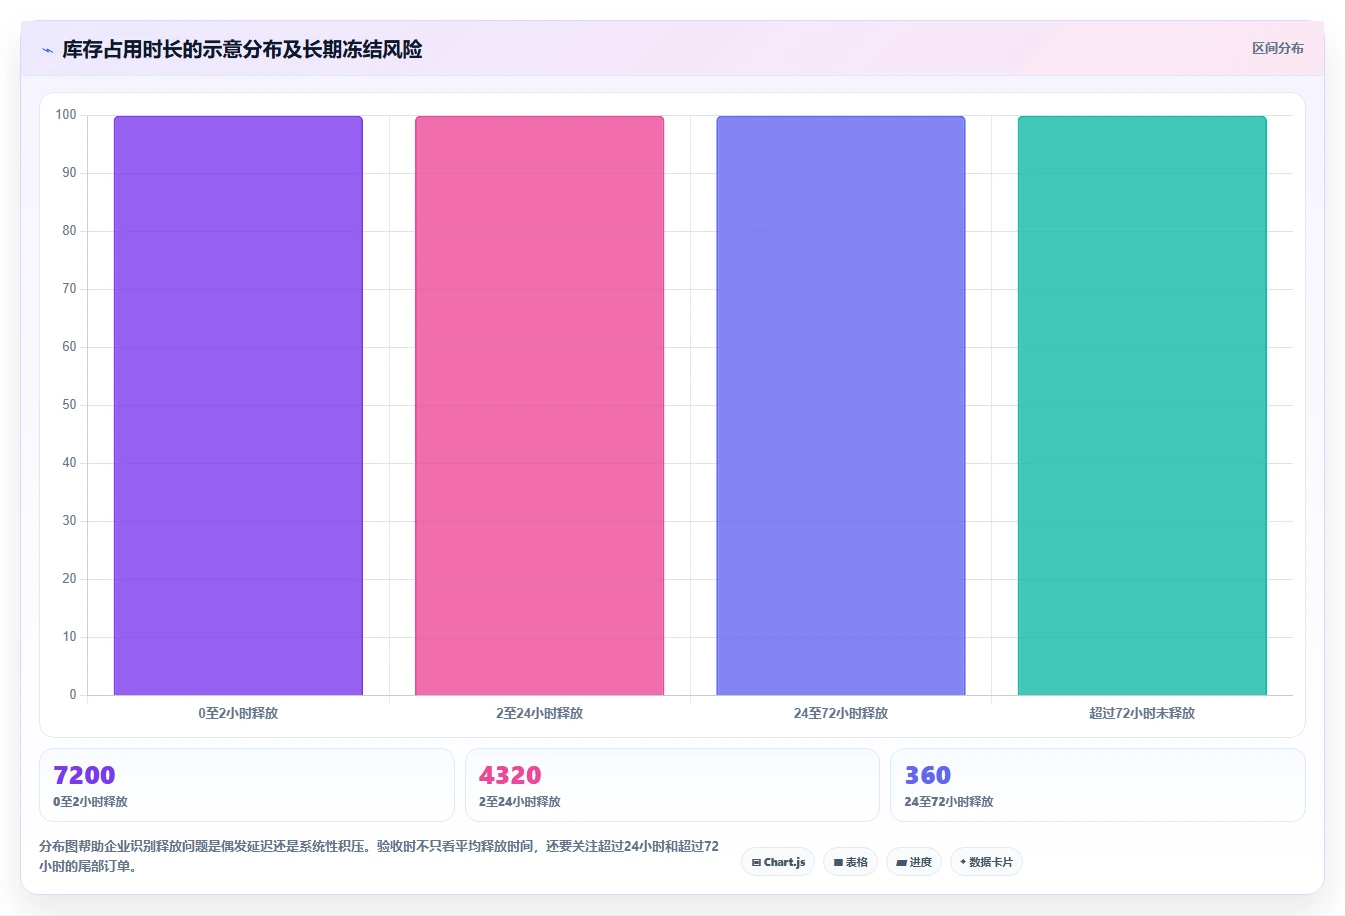Click the 数据卡片 tag chip

(x=986, y=862)
